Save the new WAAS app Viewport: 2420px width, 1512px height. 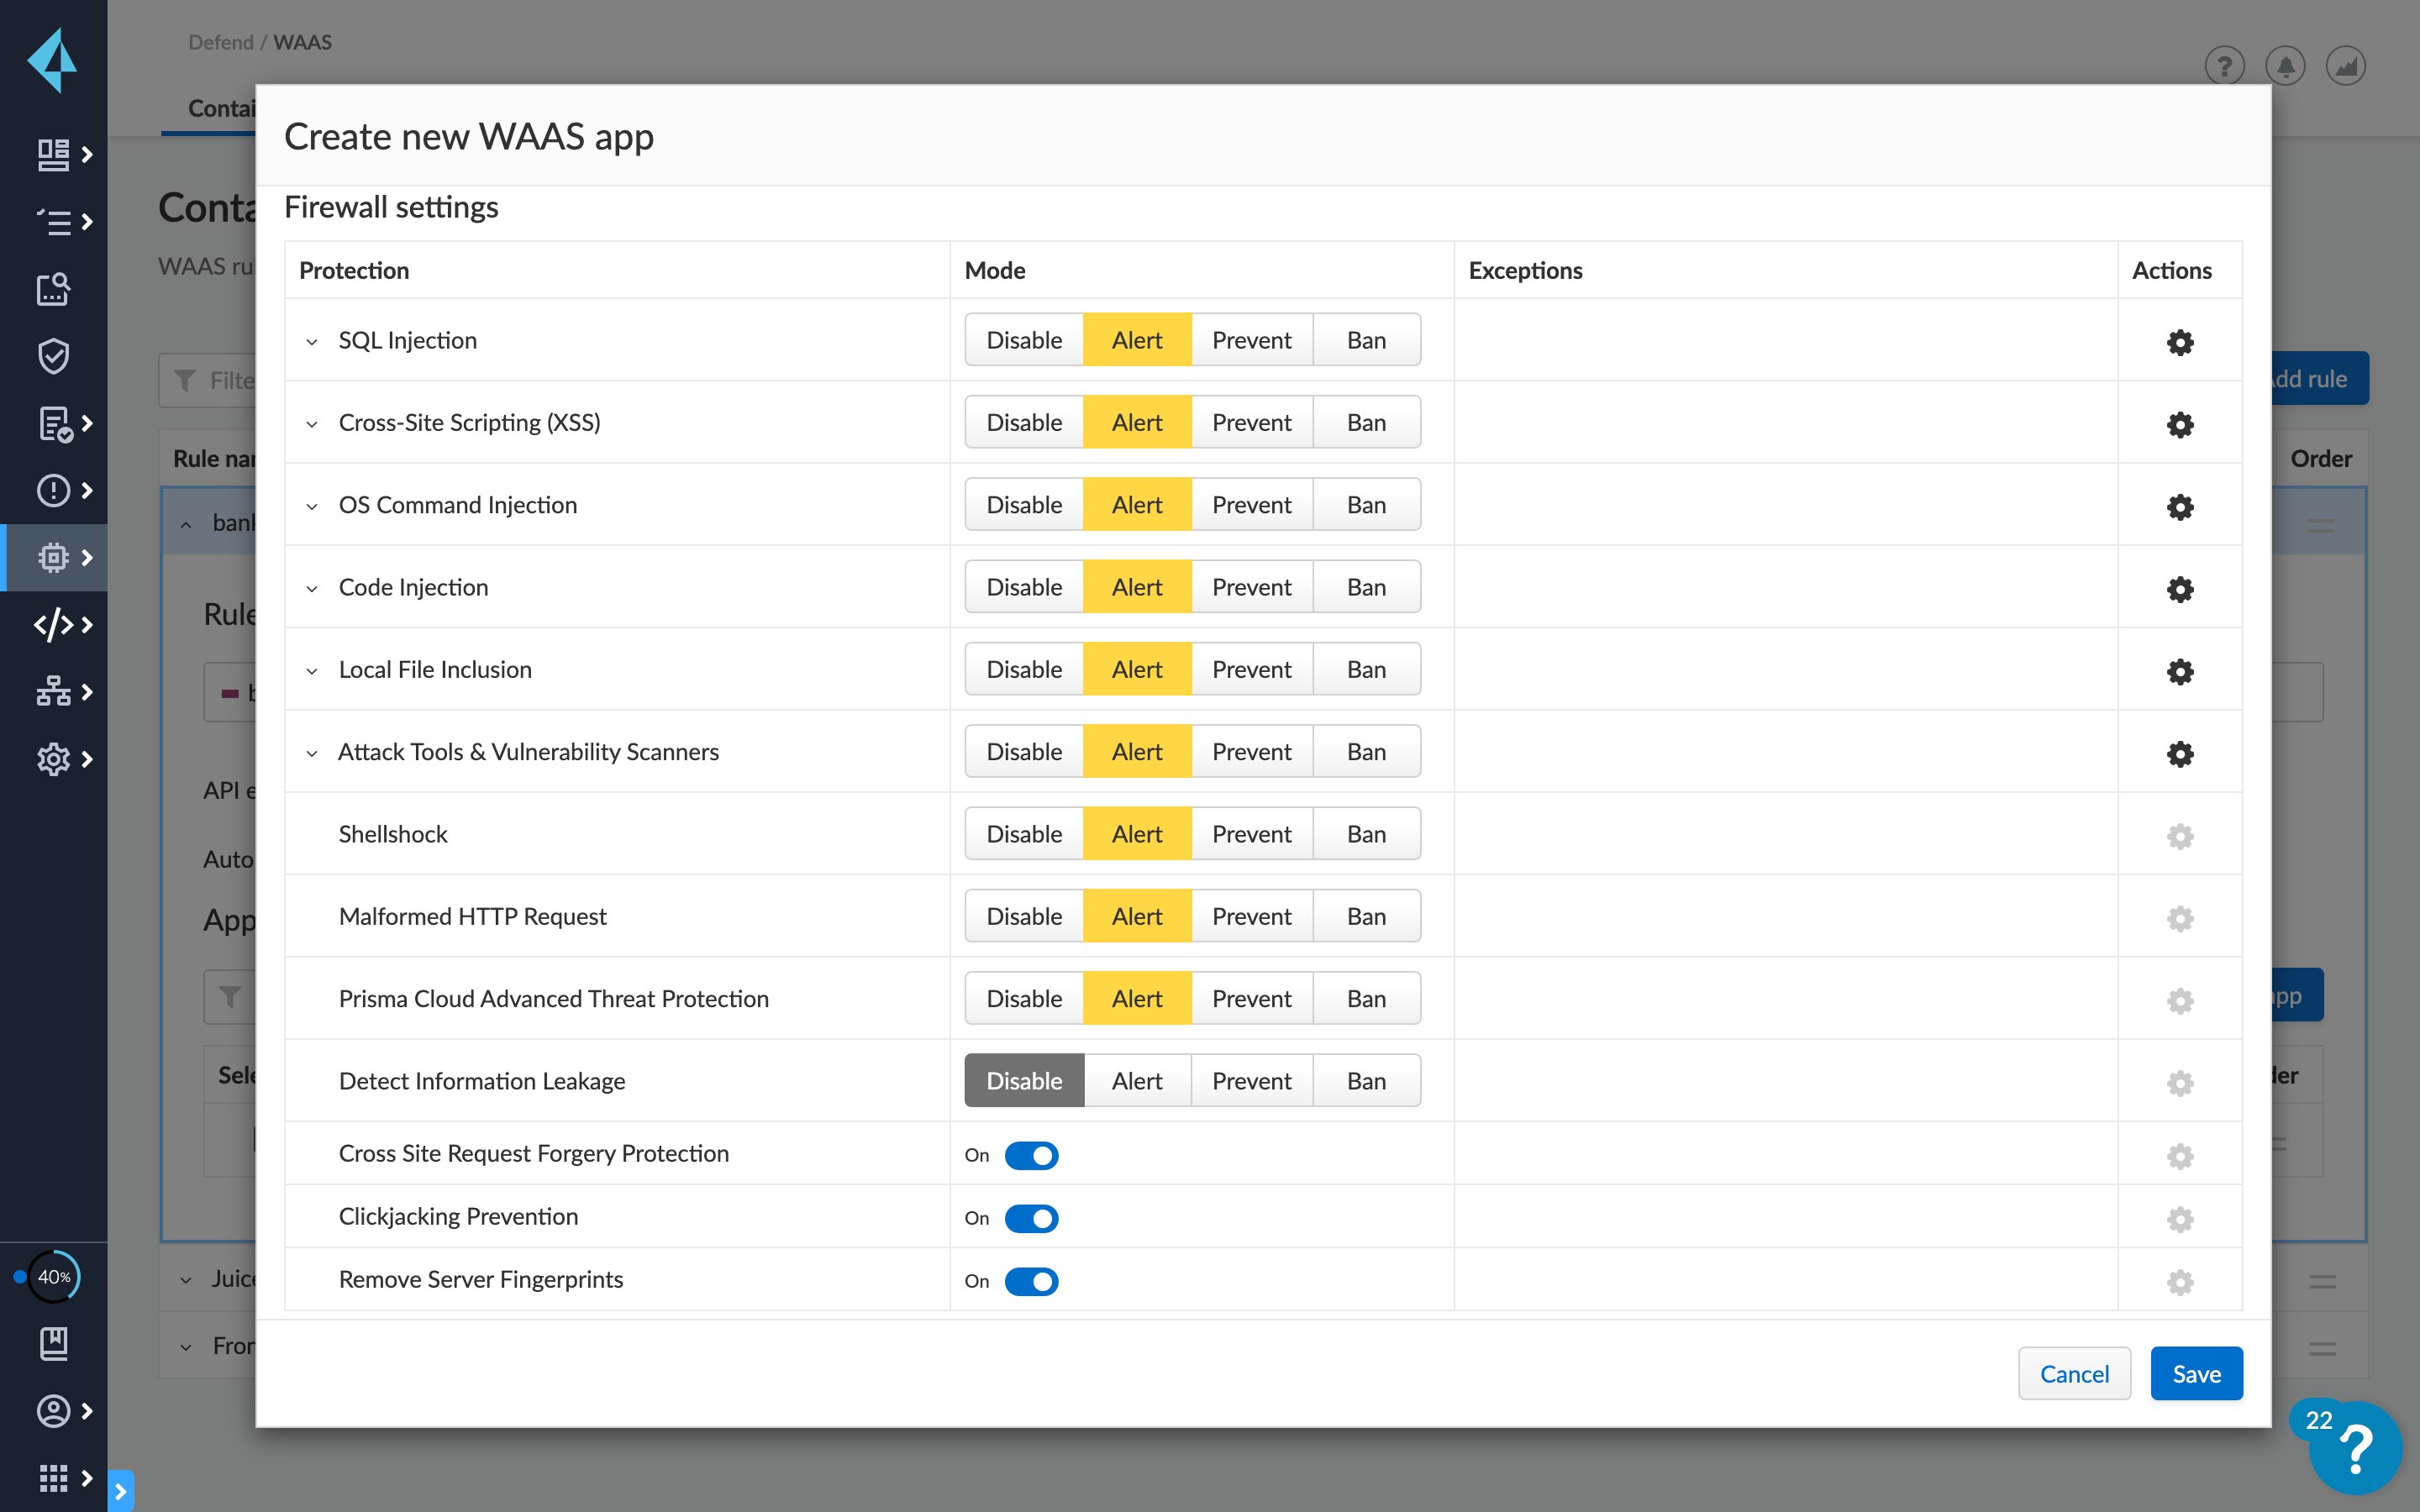point(2196,1373)
